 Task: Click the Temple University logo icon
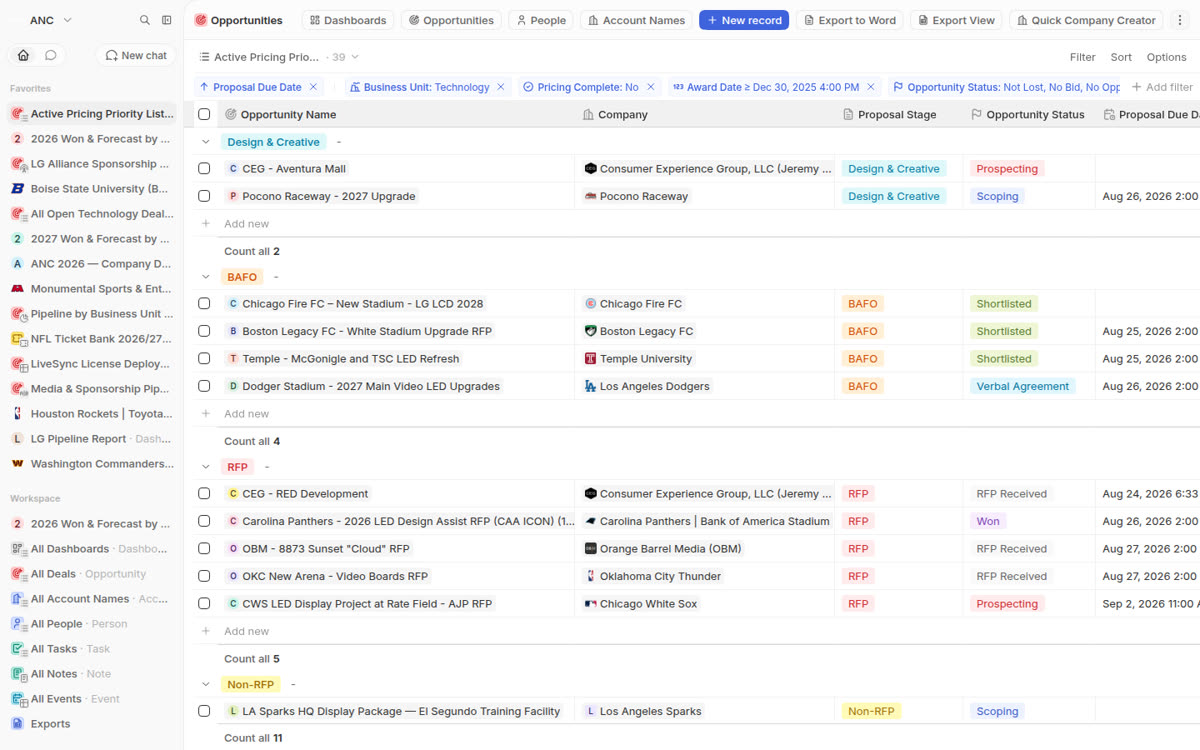pyautogui.click(x=590, y=359)
